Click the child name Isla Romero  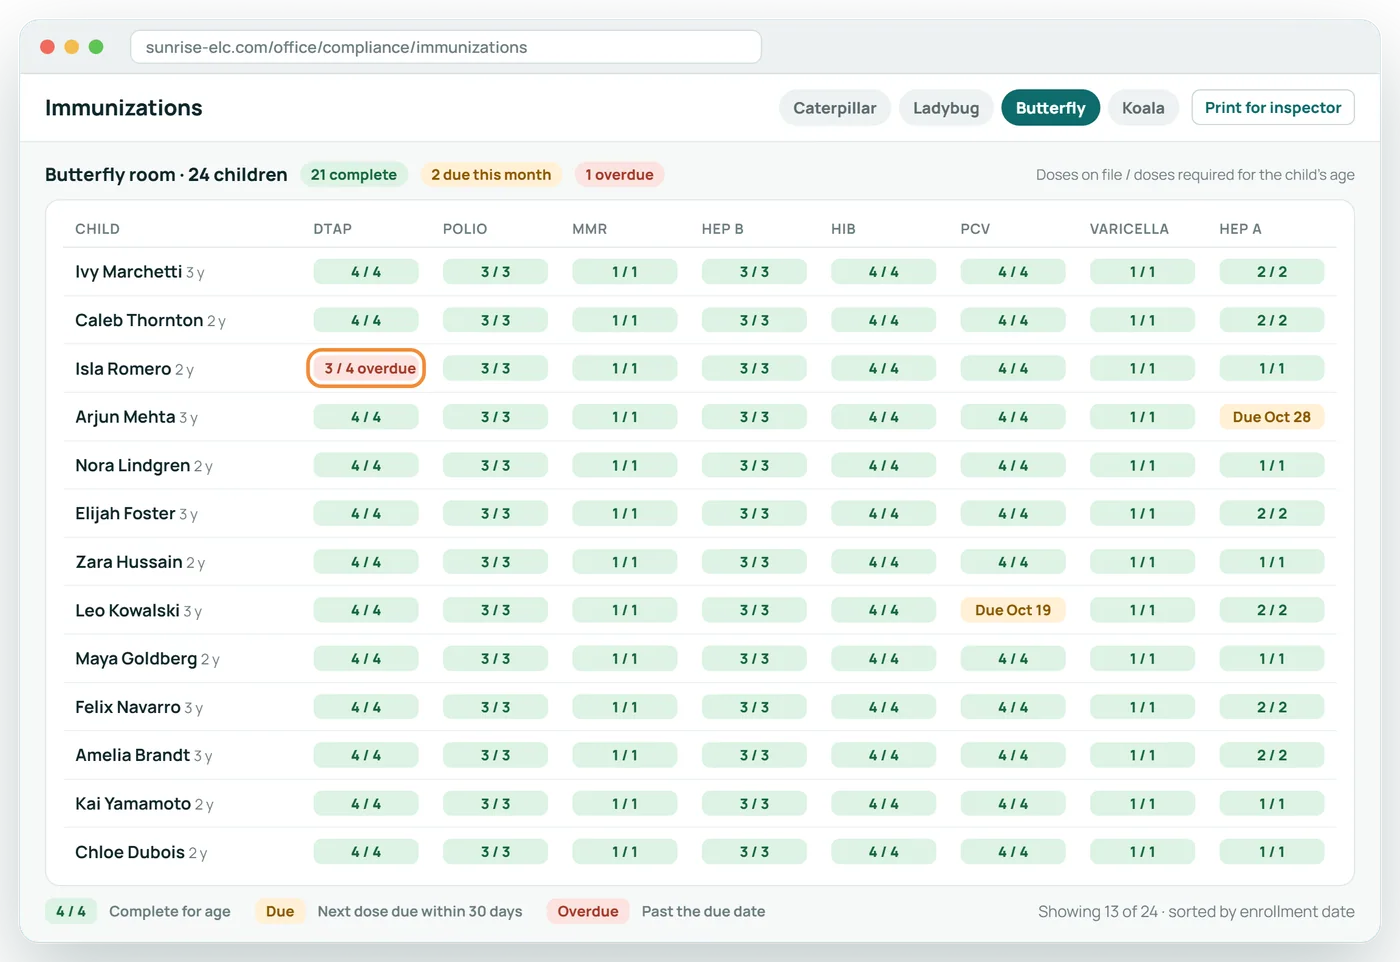123,369
